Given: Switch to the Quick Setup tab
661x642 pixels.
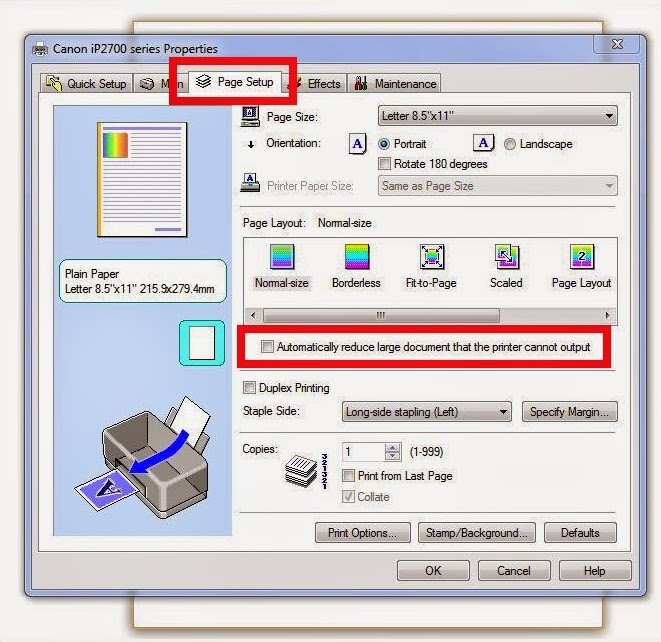Looking at the screenshot, I should 87,83.
